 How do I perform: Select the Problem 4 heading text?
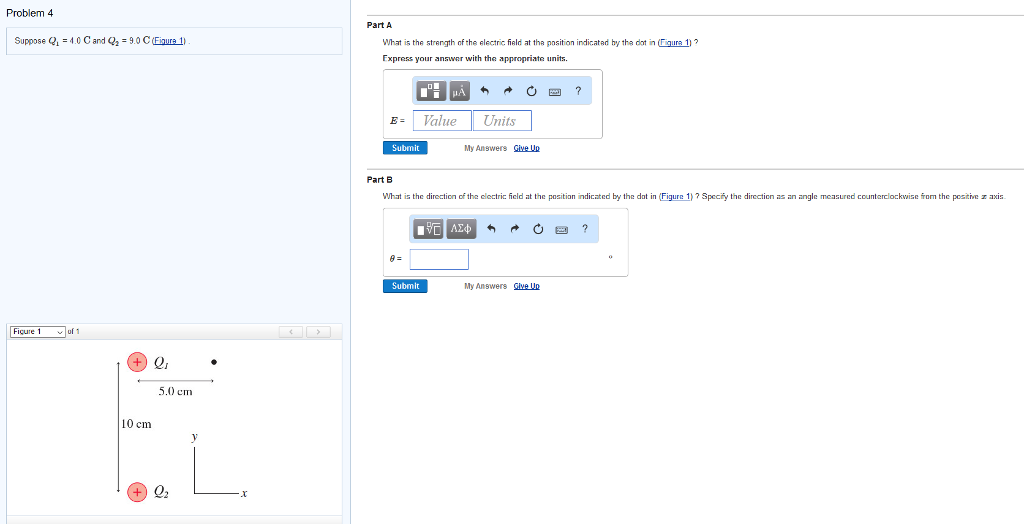click(29, 13)
